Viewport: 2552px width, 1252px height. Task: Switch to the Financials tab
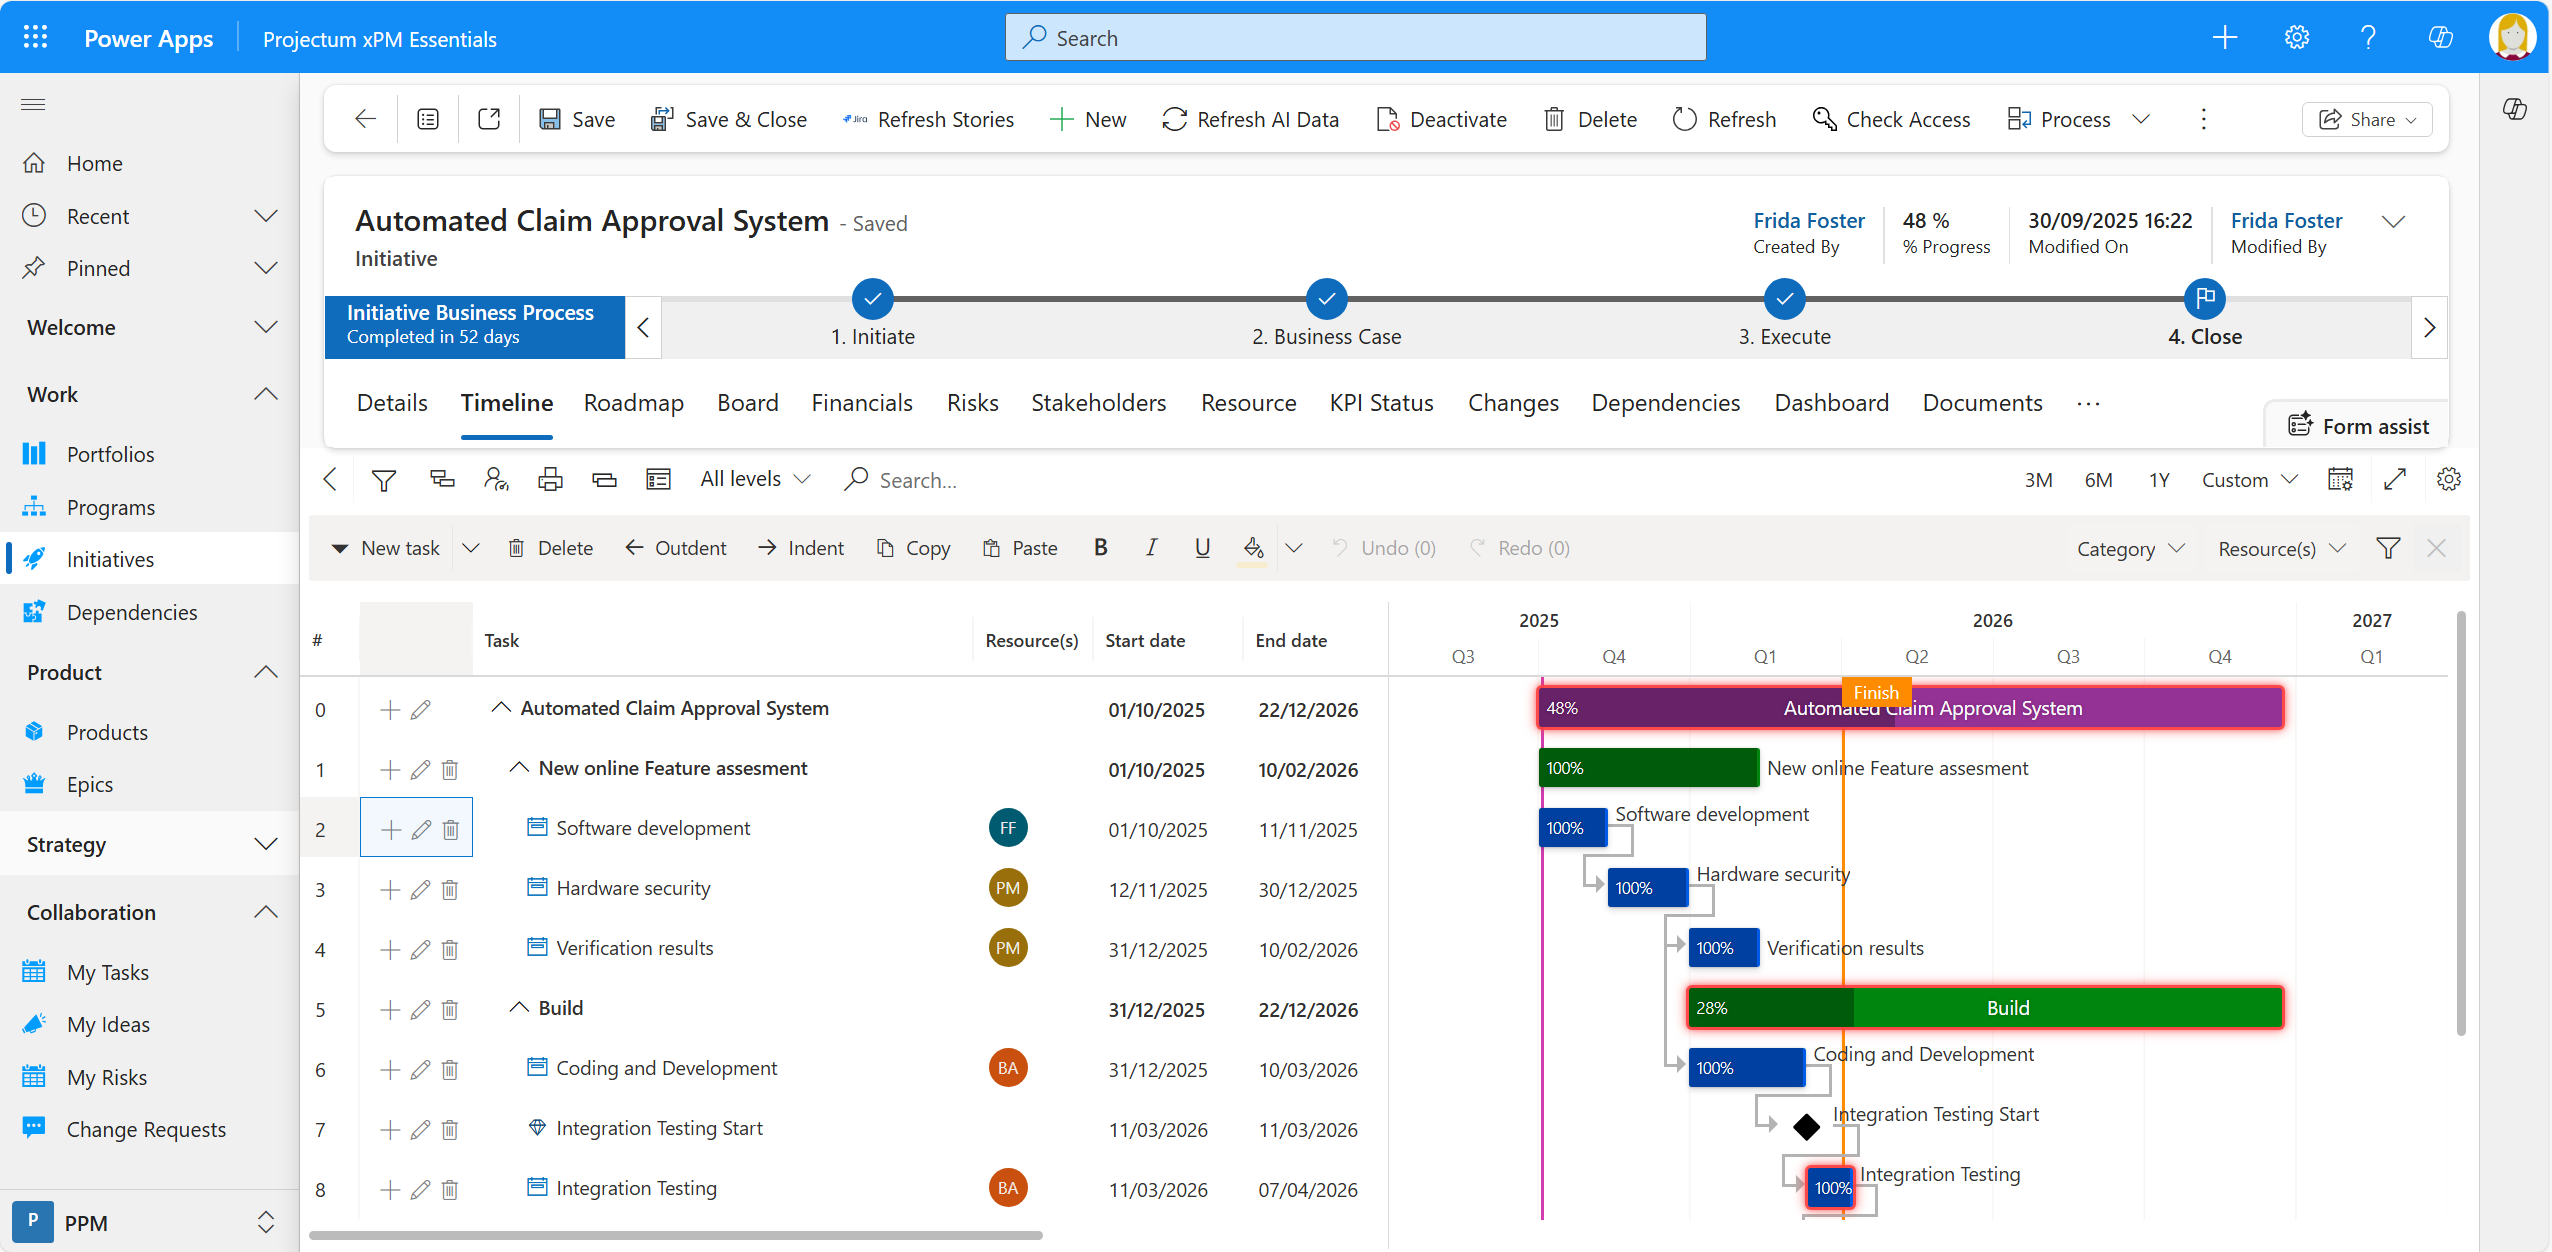862,403
